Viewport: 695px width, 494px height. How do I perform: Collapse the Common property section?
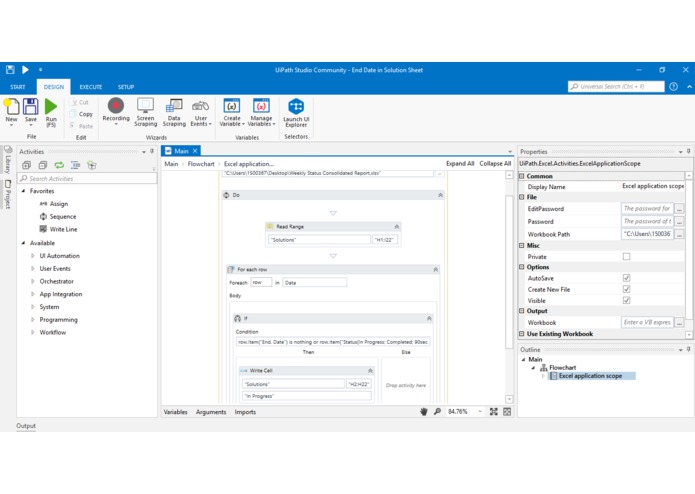pyautogui.click(x=522, y=176)
